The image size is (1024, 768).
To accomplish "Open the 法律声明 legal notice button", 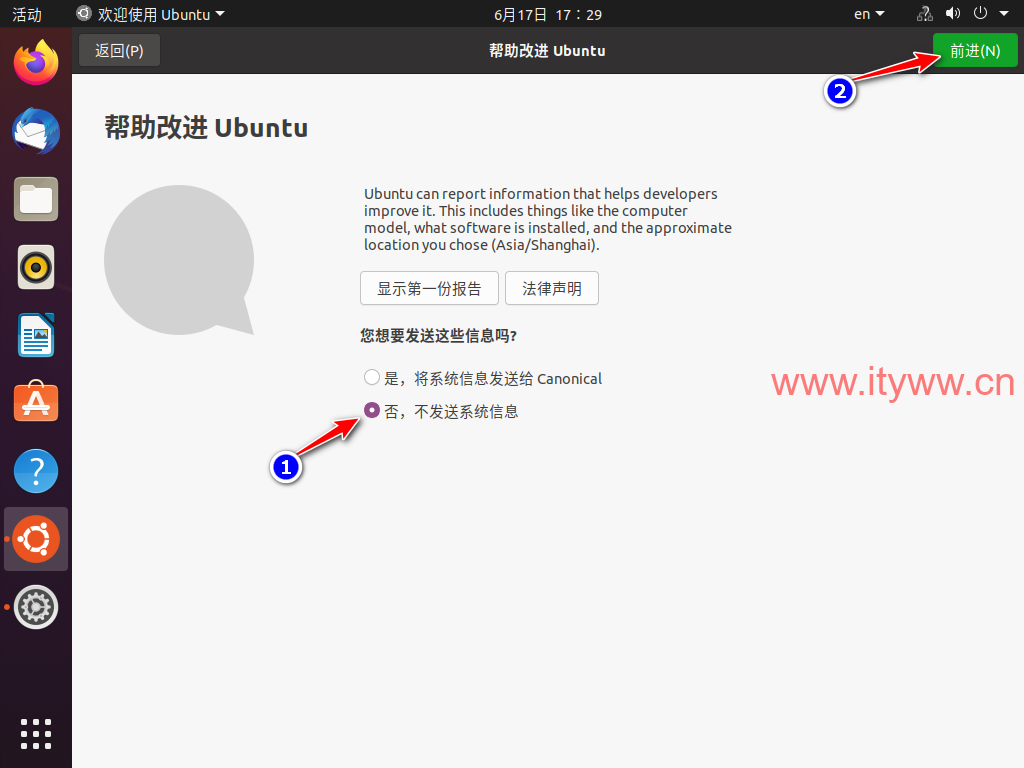I will (552, 288).
